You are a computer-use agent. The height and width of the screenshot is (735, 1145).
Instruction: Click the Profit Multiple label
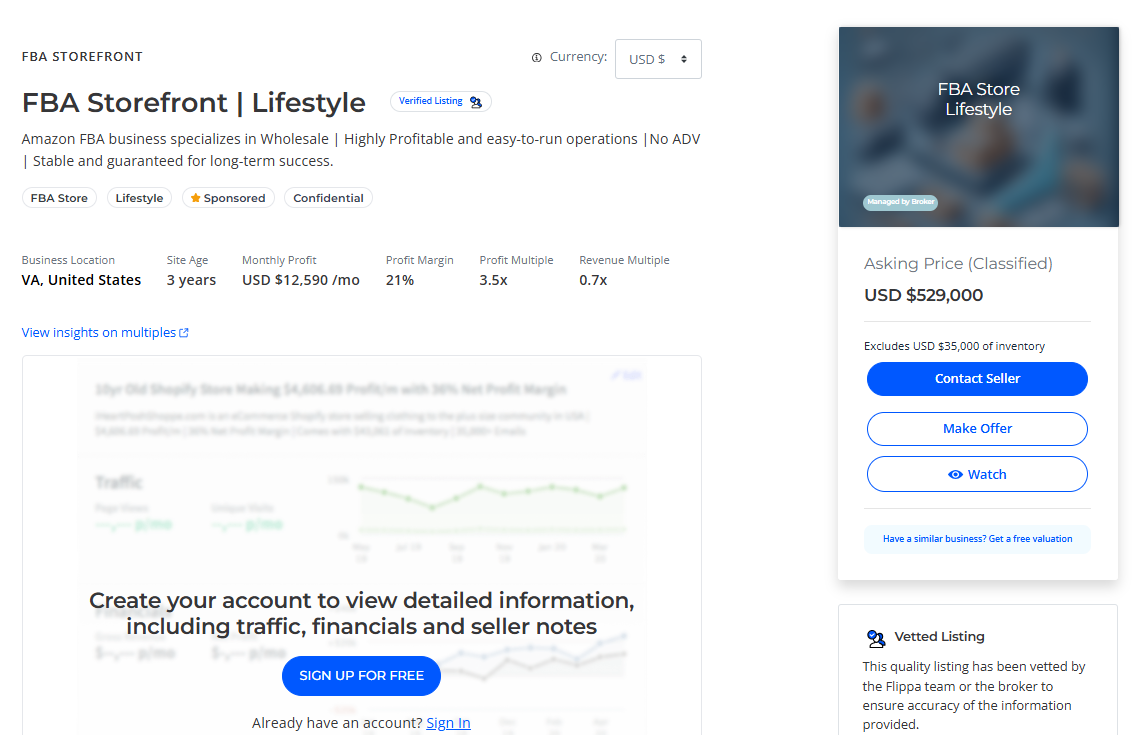(x=516, y=260)
